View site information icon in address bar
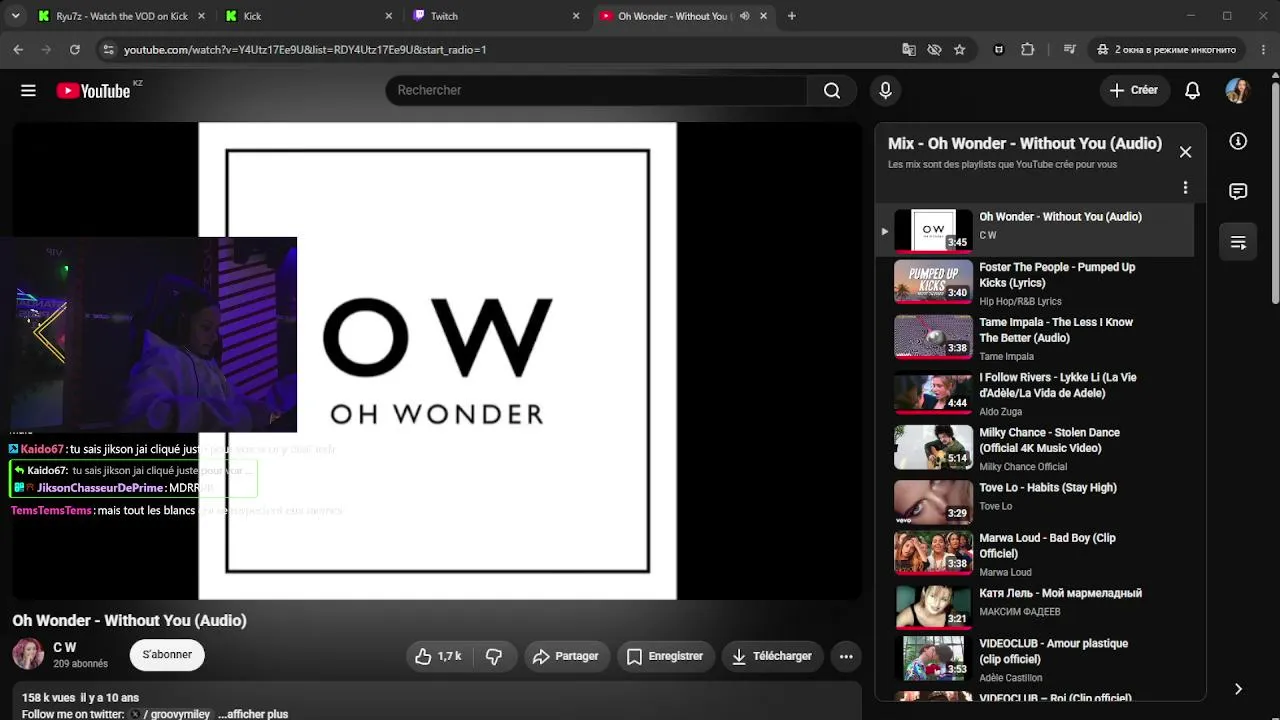Screen dimensions: 1280x720 pyautogui.click(x=108, y=49)
